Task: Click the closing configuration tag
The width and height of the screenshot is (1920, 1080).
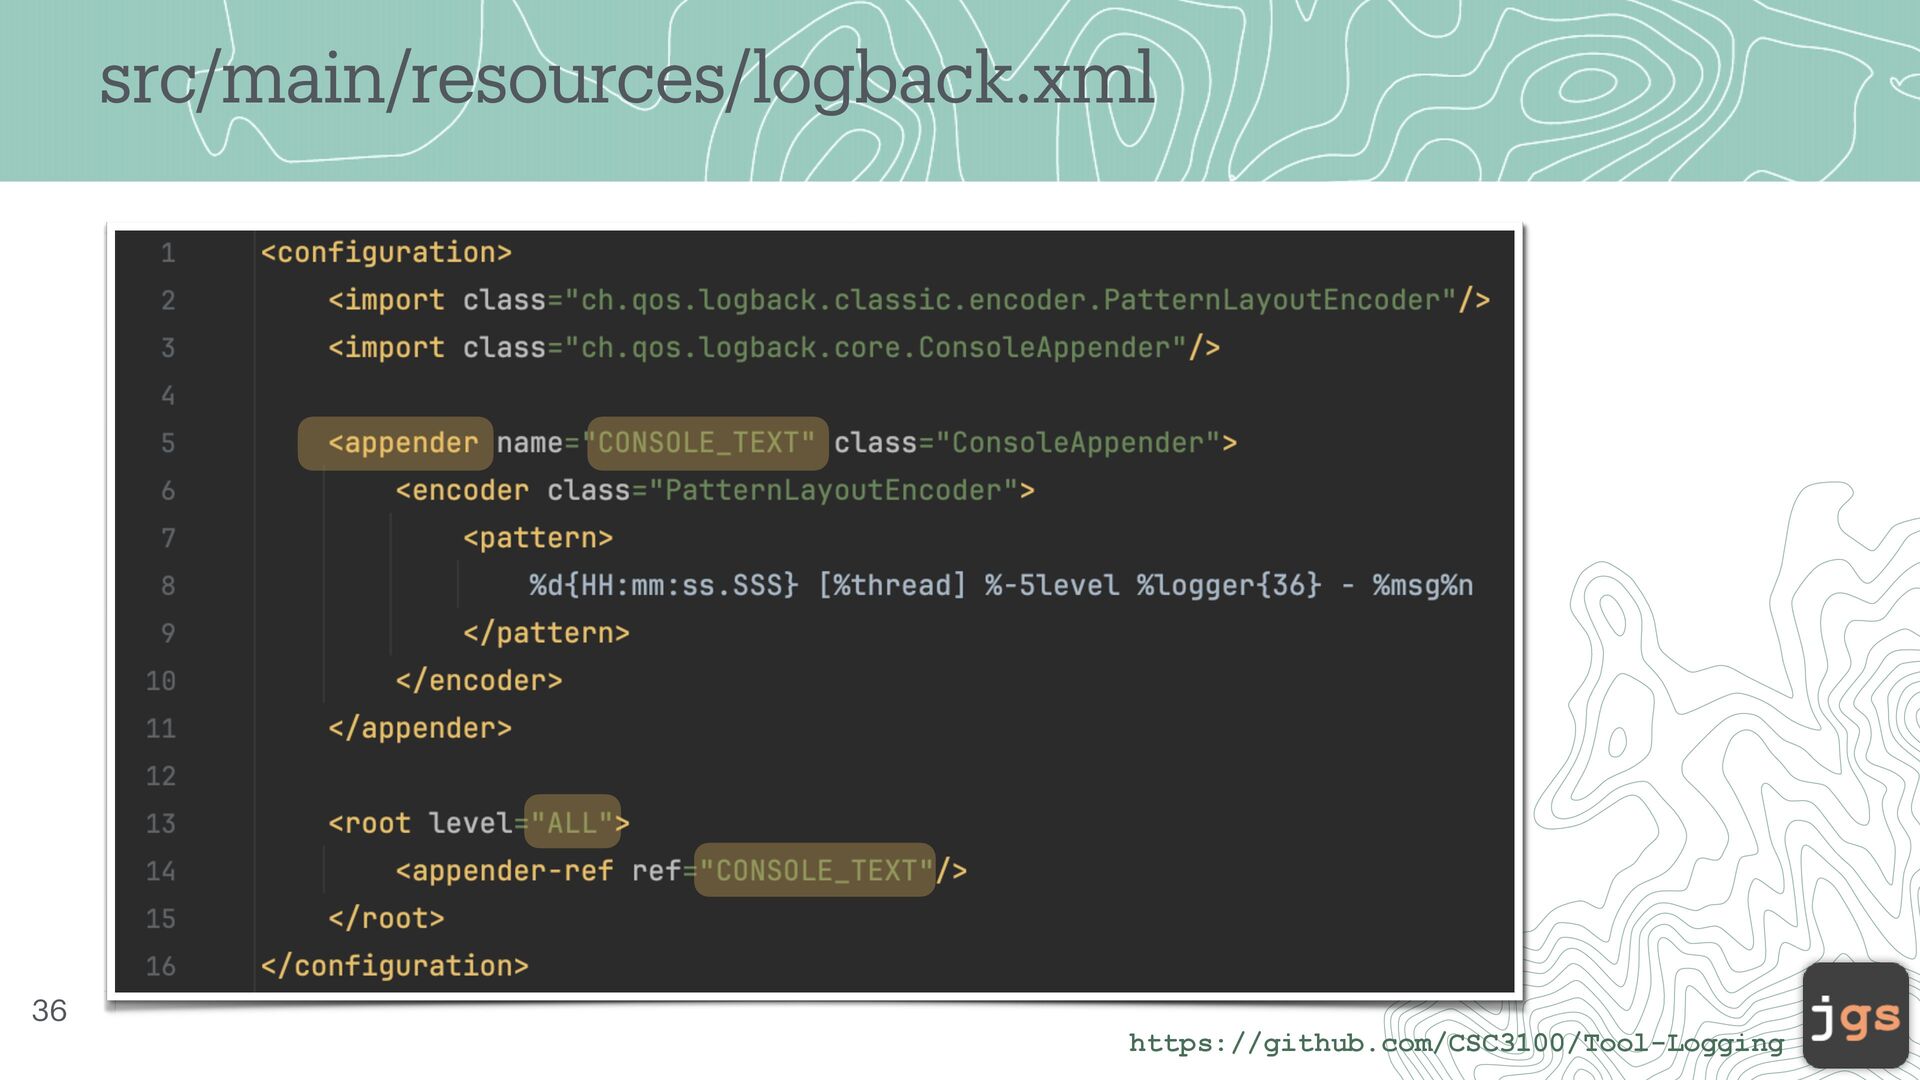Action: coord(394,966)
